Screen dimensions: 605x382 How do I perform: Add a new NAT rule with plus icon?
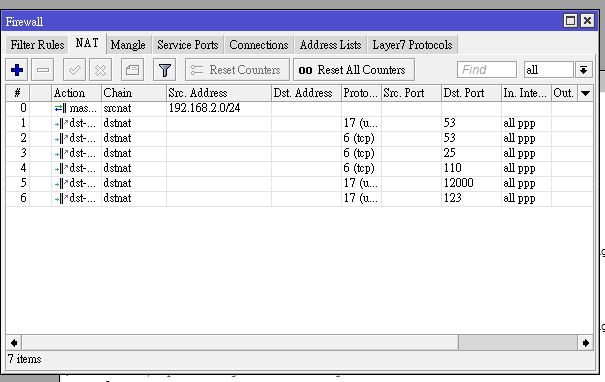[x=17, y=70]
